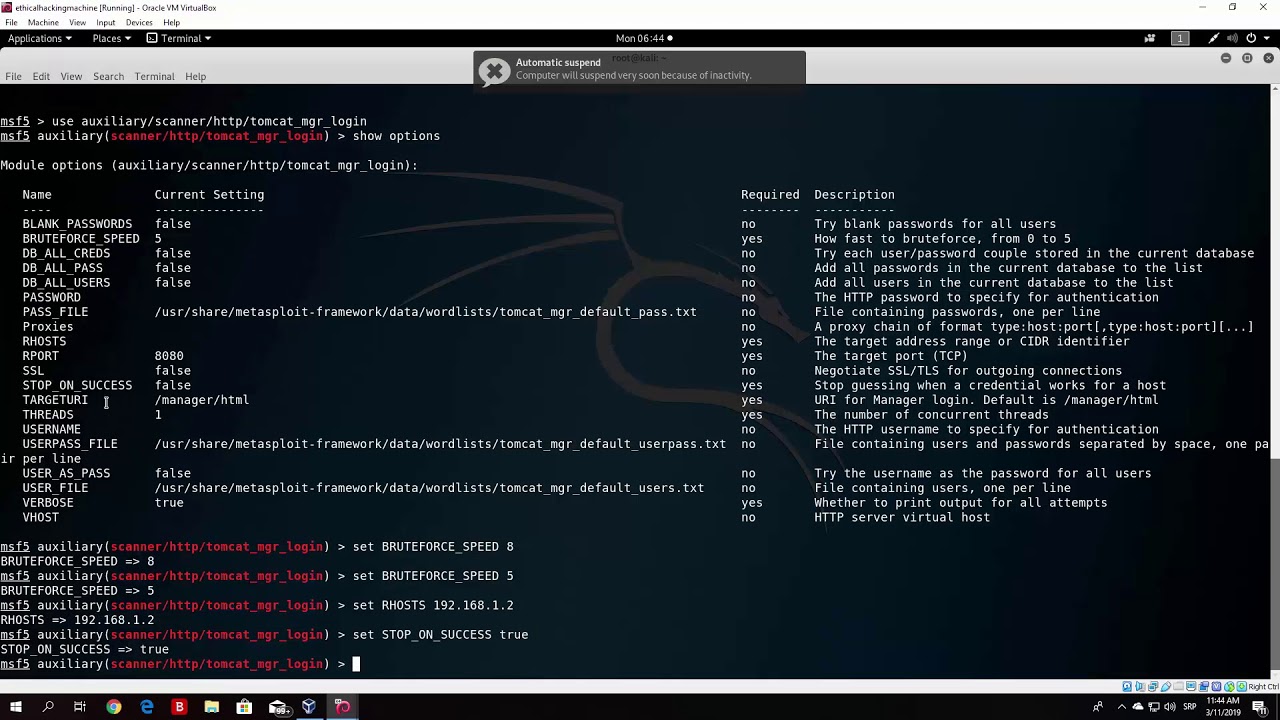The height and width of the screenshot is (720, 1280).
Task: Click terminal scrollbar up arrow
Action: click(x=1275, y=90)
